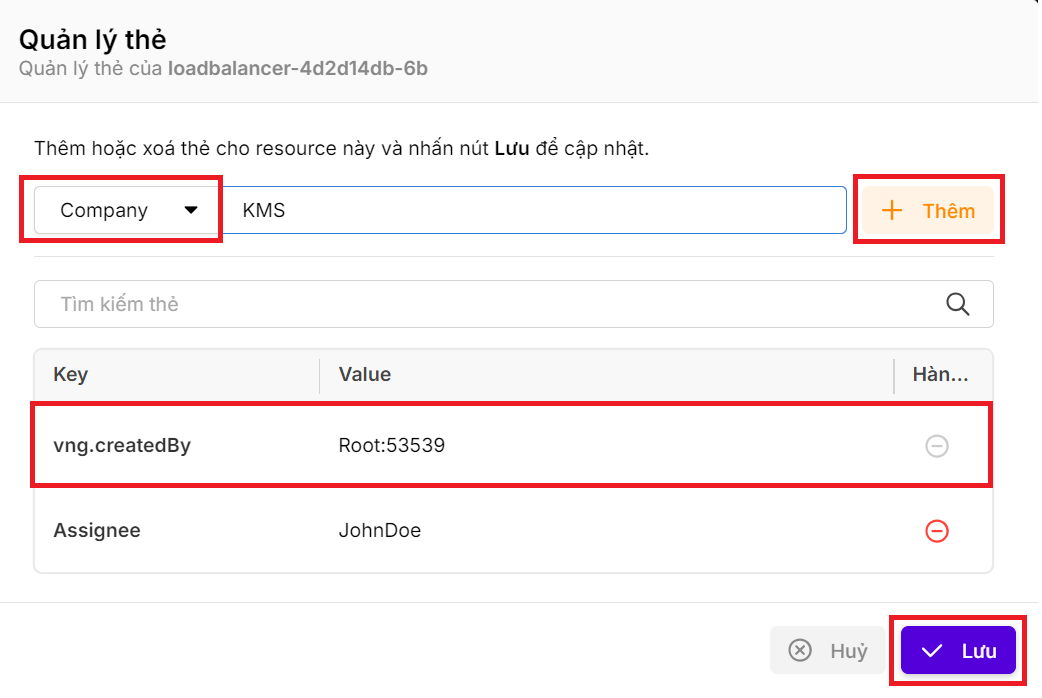The width and height of the screenshot is (1042, 698).
Task: Click greyed-out minus icon on vng.createdBy row
Action: click(x=937, y=446)
